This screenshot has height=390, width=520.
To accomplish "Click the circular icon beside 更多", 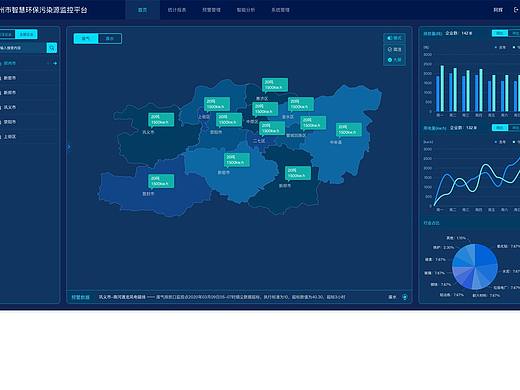I will (405, 297).
